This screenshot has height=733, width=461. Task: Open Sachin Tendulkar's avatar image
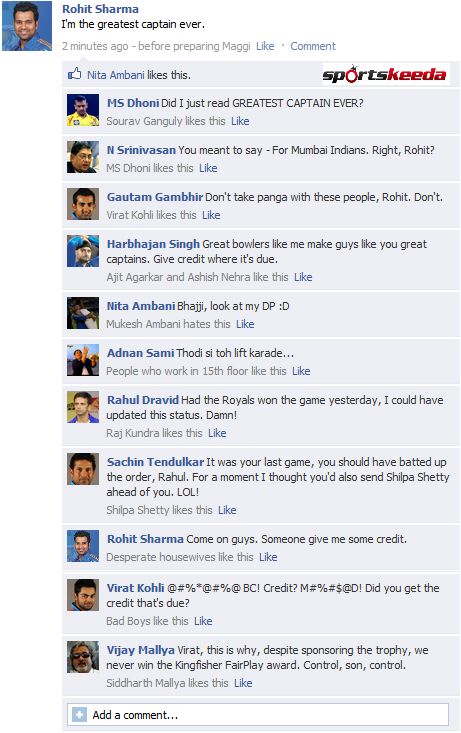point(83,468)
